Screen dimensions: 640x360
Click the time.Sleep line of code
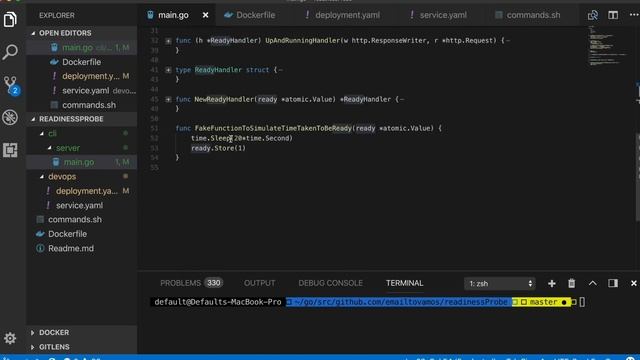(242, 138)
